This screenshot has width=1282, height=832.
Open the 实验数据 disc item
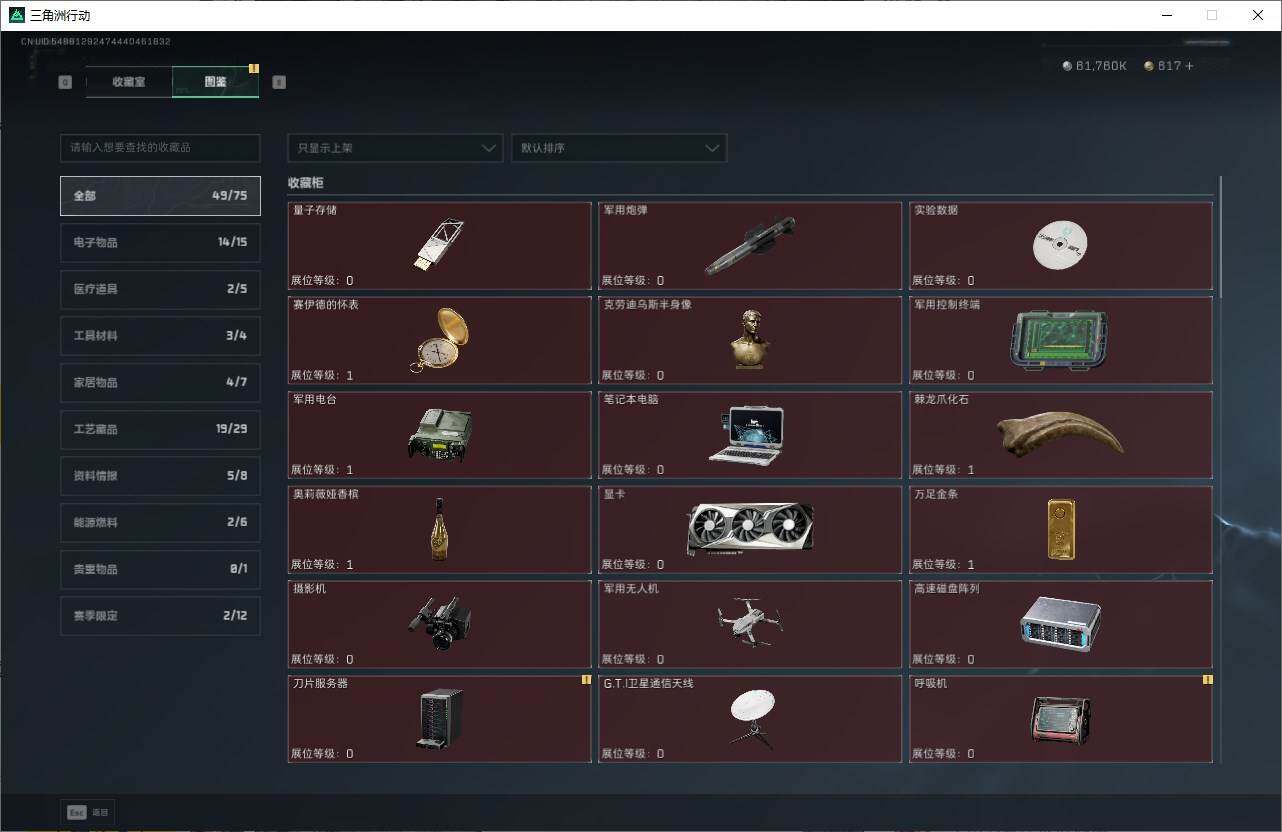tap(1060, 246)
